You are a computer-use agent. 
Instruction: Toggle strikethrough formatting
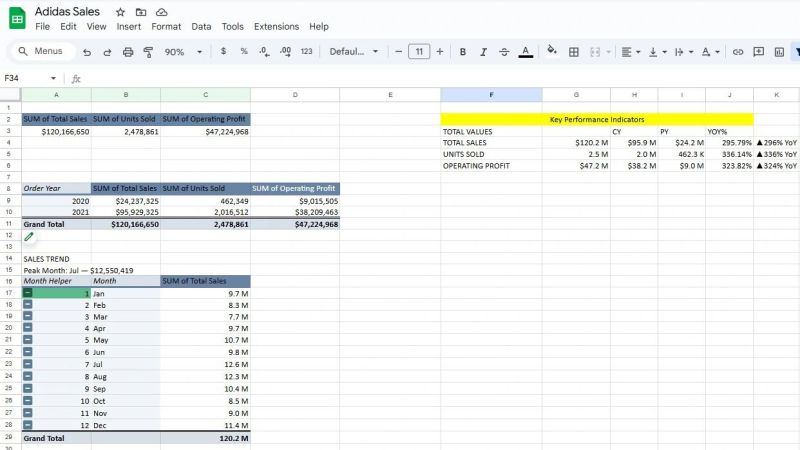pyautogui.click(x=504, y=52)
